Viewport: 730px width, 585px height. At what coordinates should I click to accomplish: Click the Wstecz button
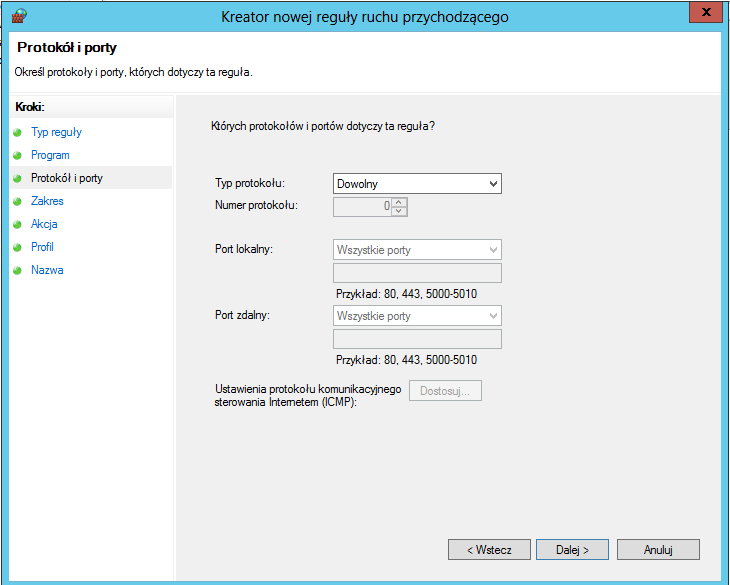(x=489, y=550)
